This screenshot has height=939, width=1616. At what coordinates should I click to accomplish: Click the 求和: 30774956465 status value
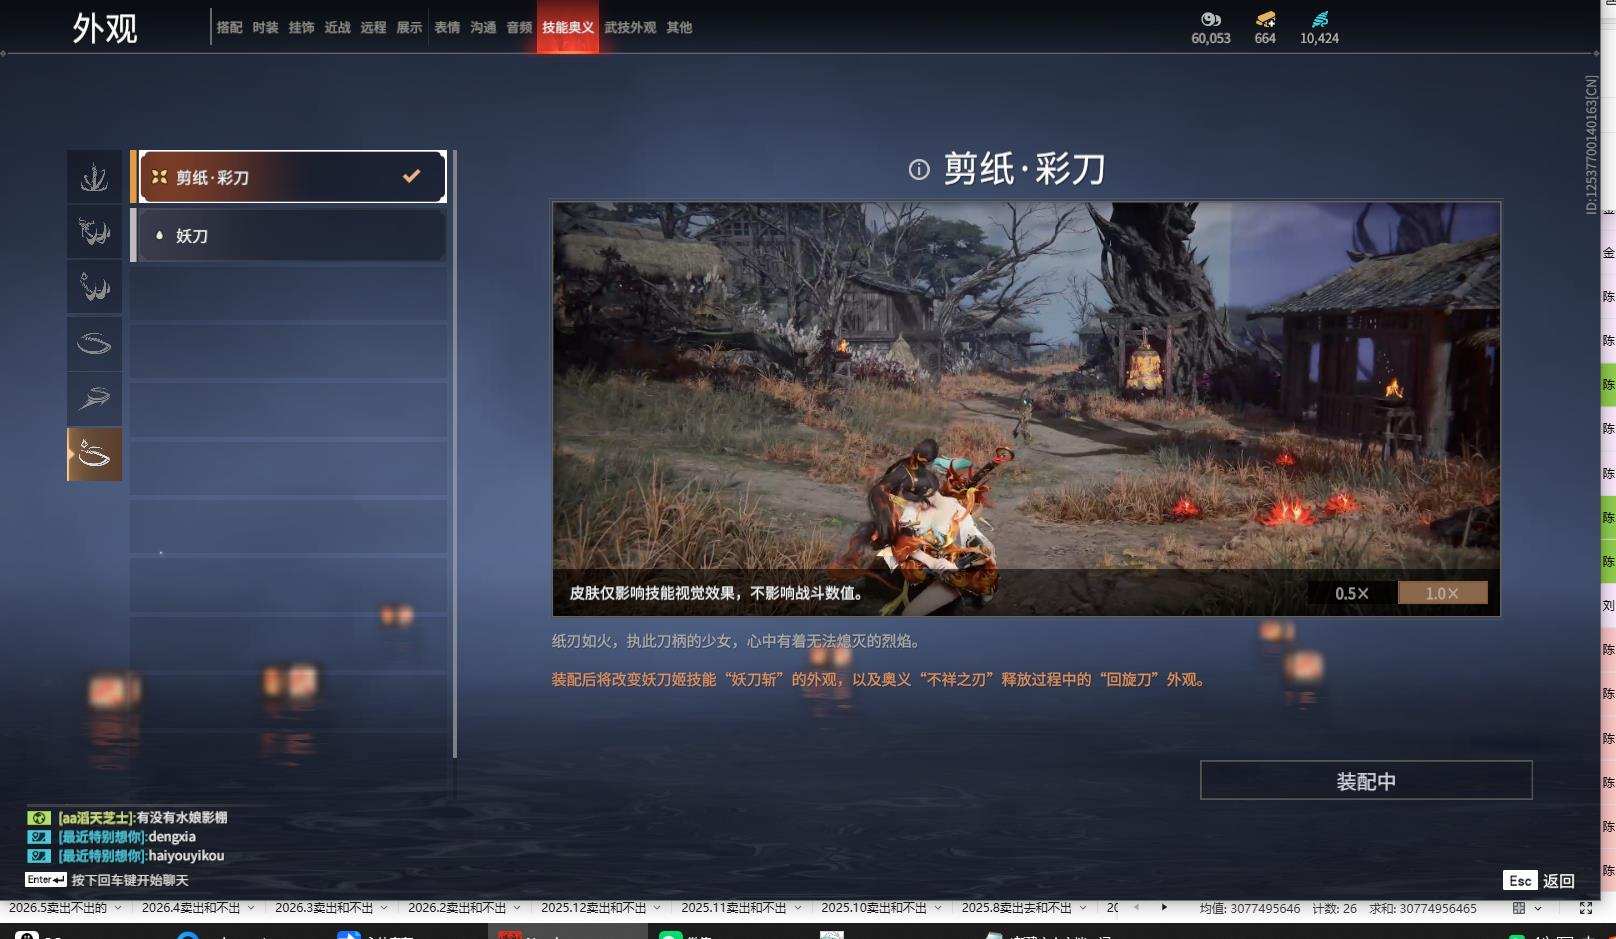coord(1423,909)
